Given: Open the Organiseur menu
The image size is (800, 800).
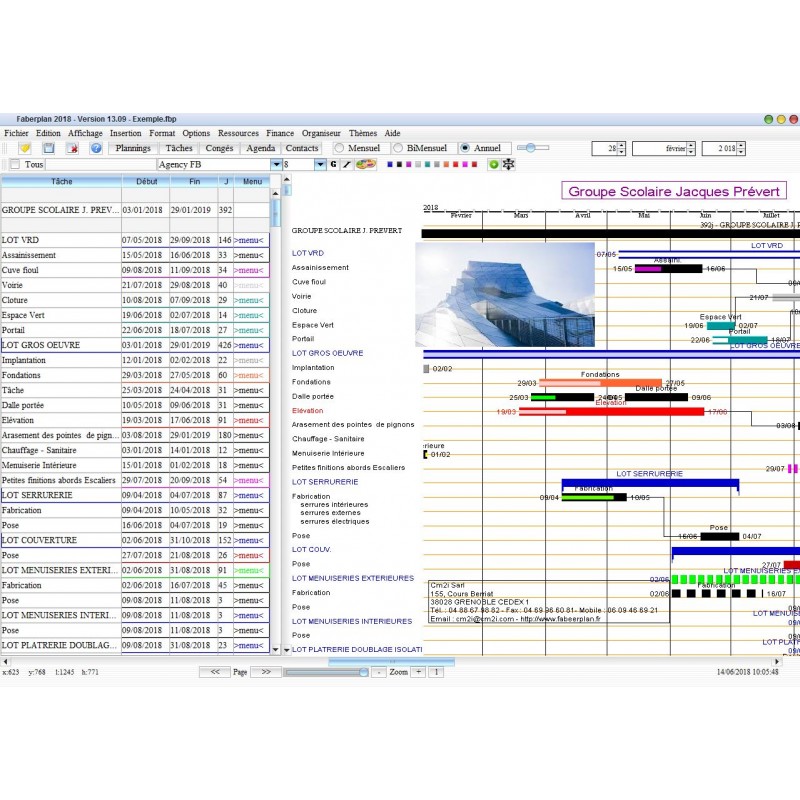Looking at the screenshot, I should tap(321, 133).
